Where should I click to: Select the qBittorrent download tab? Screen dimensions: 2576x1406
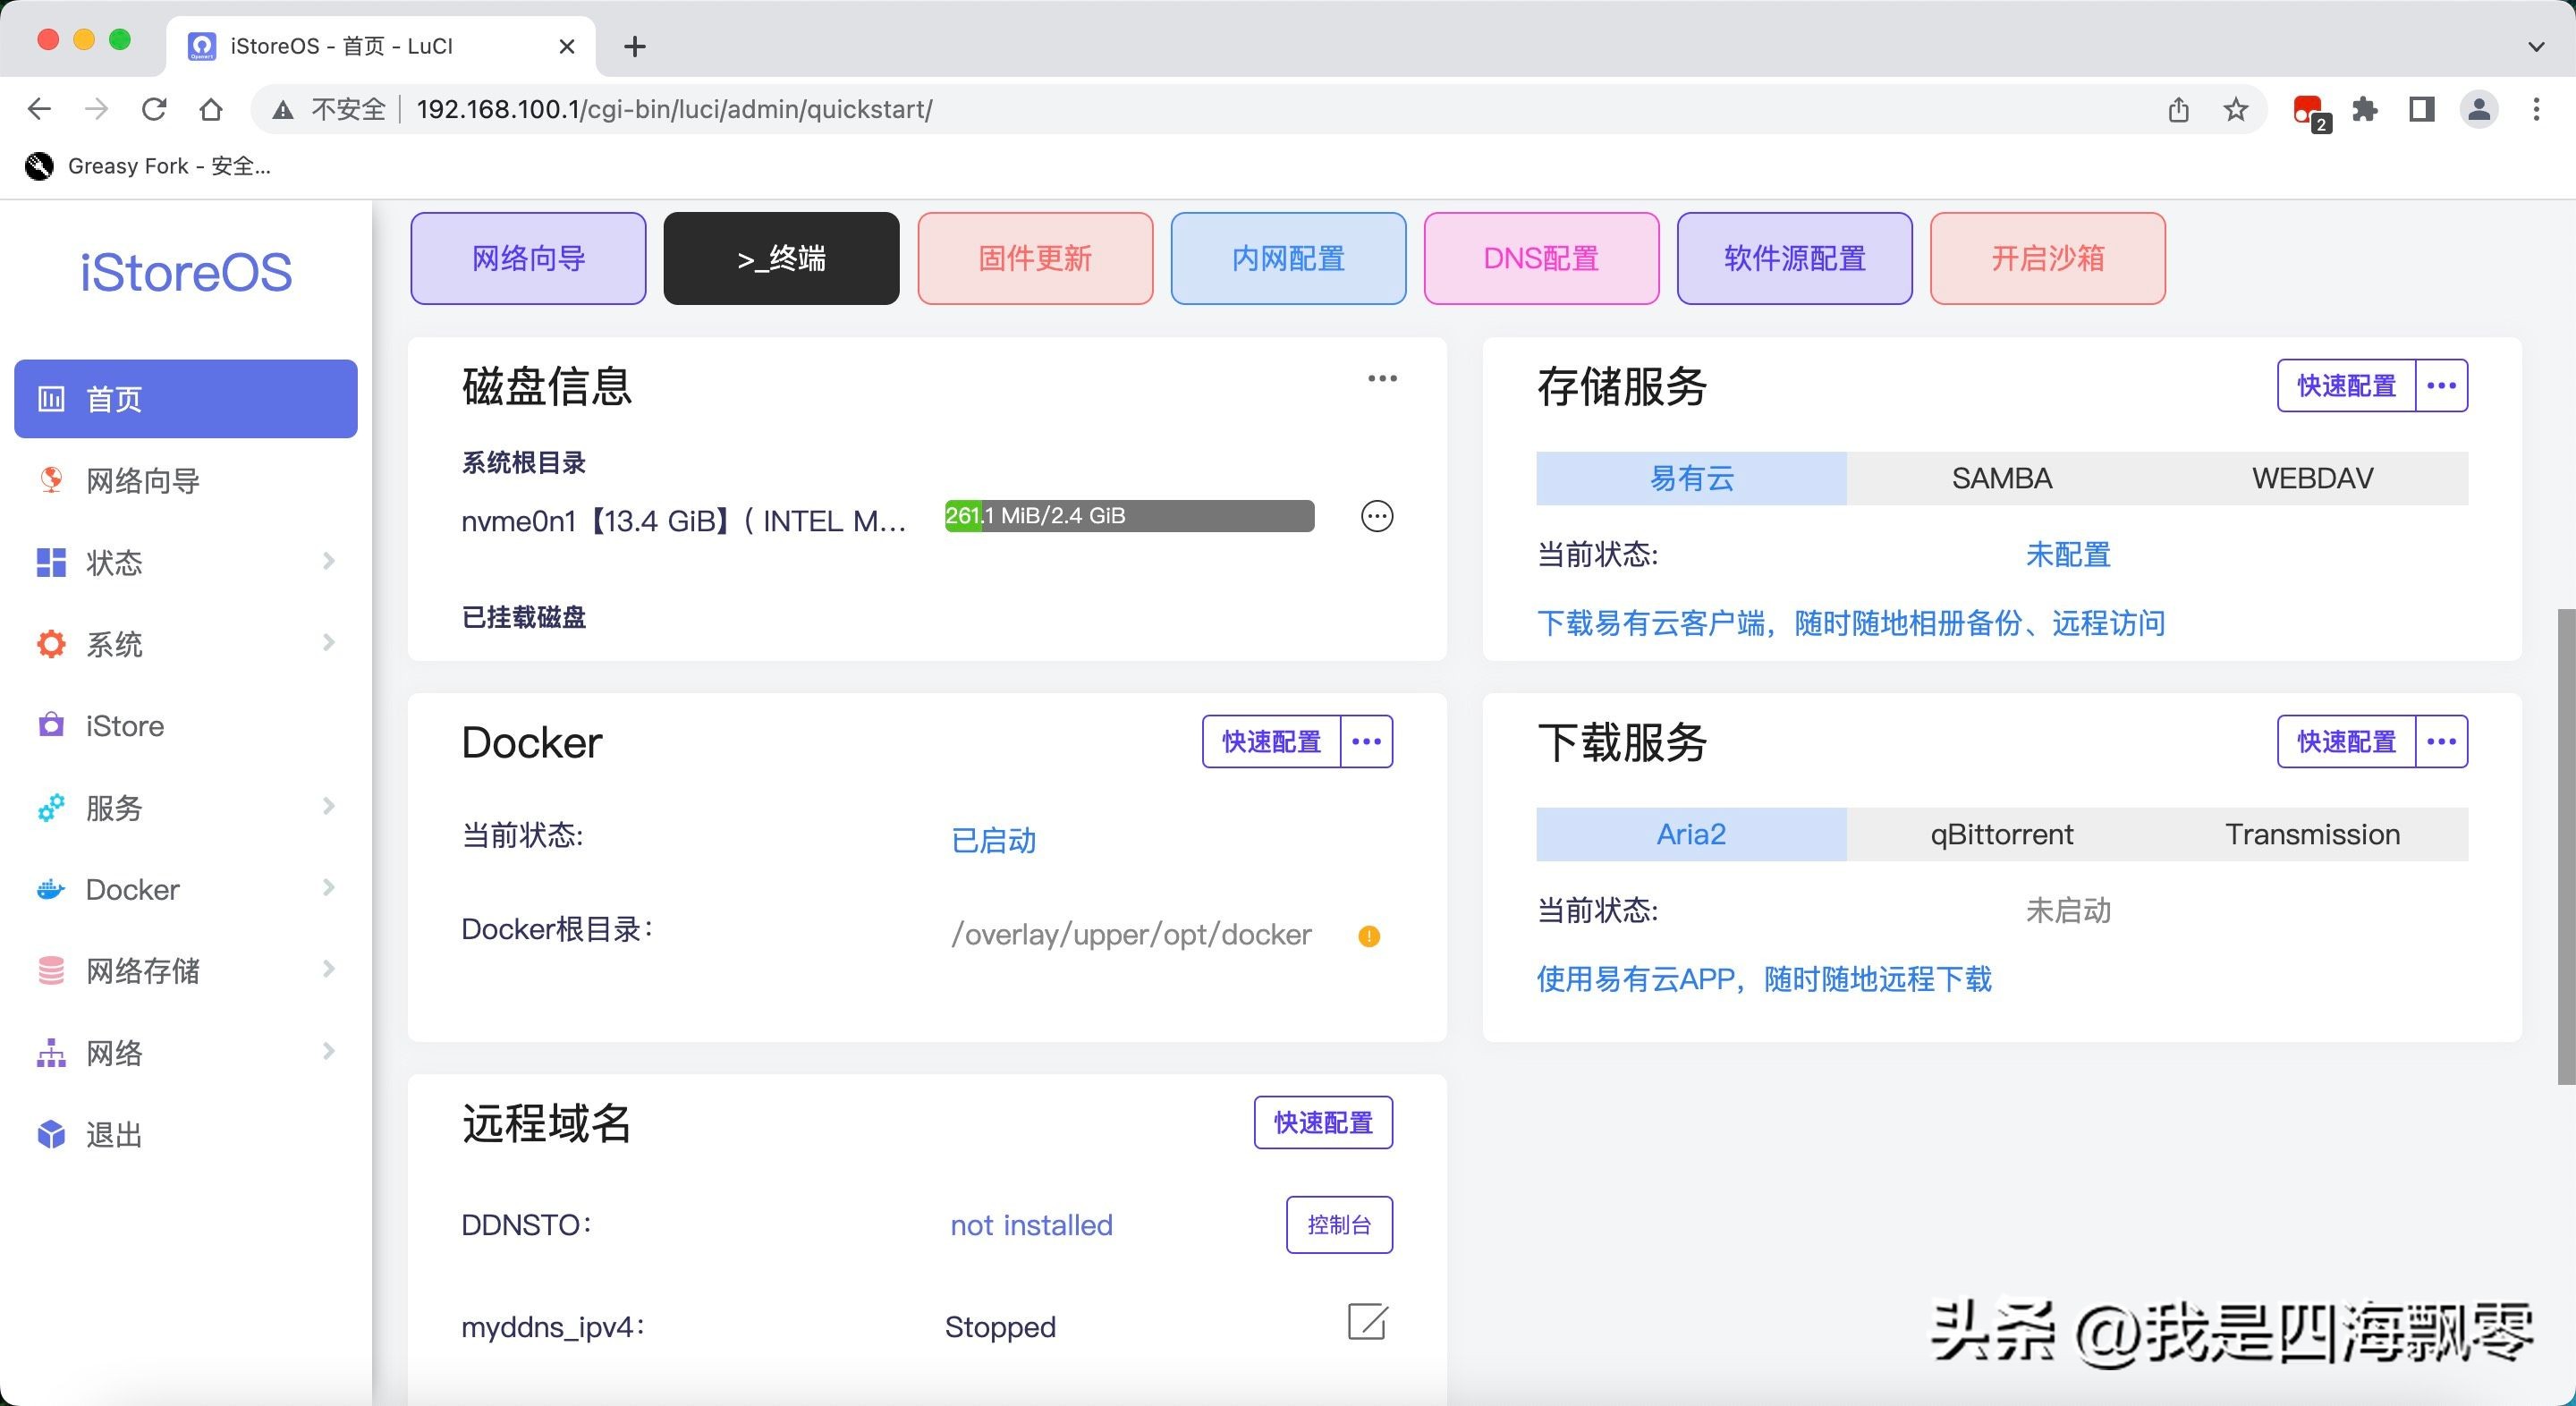click(x=2001, y=834)
